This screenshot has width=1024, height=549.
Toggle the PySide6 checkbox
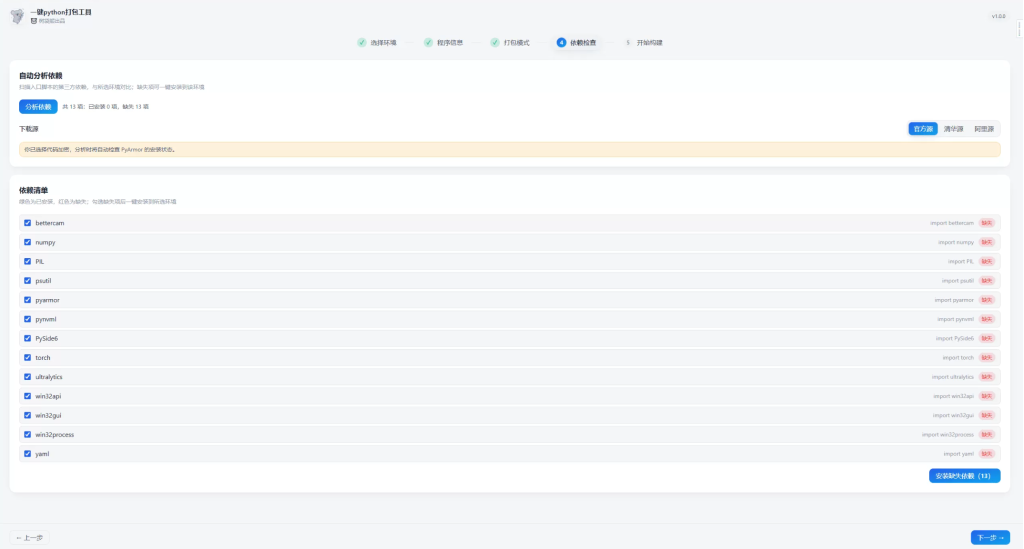point(27,338)
